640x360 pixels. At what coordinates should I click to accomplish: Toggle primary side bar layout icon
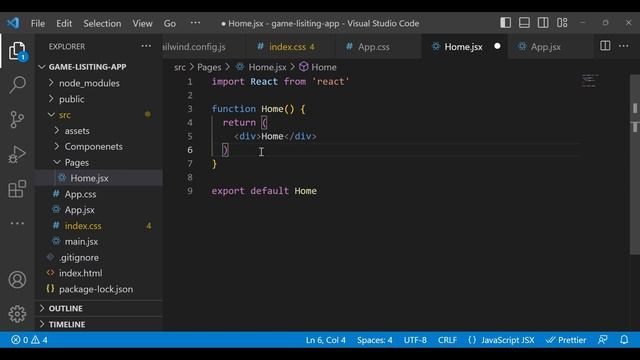[505, 23]
